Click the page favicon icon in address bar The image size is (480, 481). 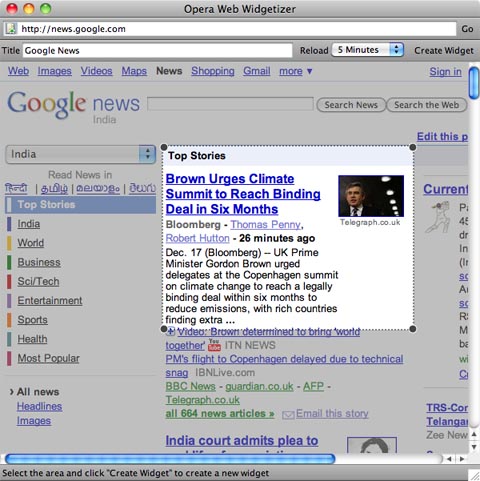coord(11,29)
